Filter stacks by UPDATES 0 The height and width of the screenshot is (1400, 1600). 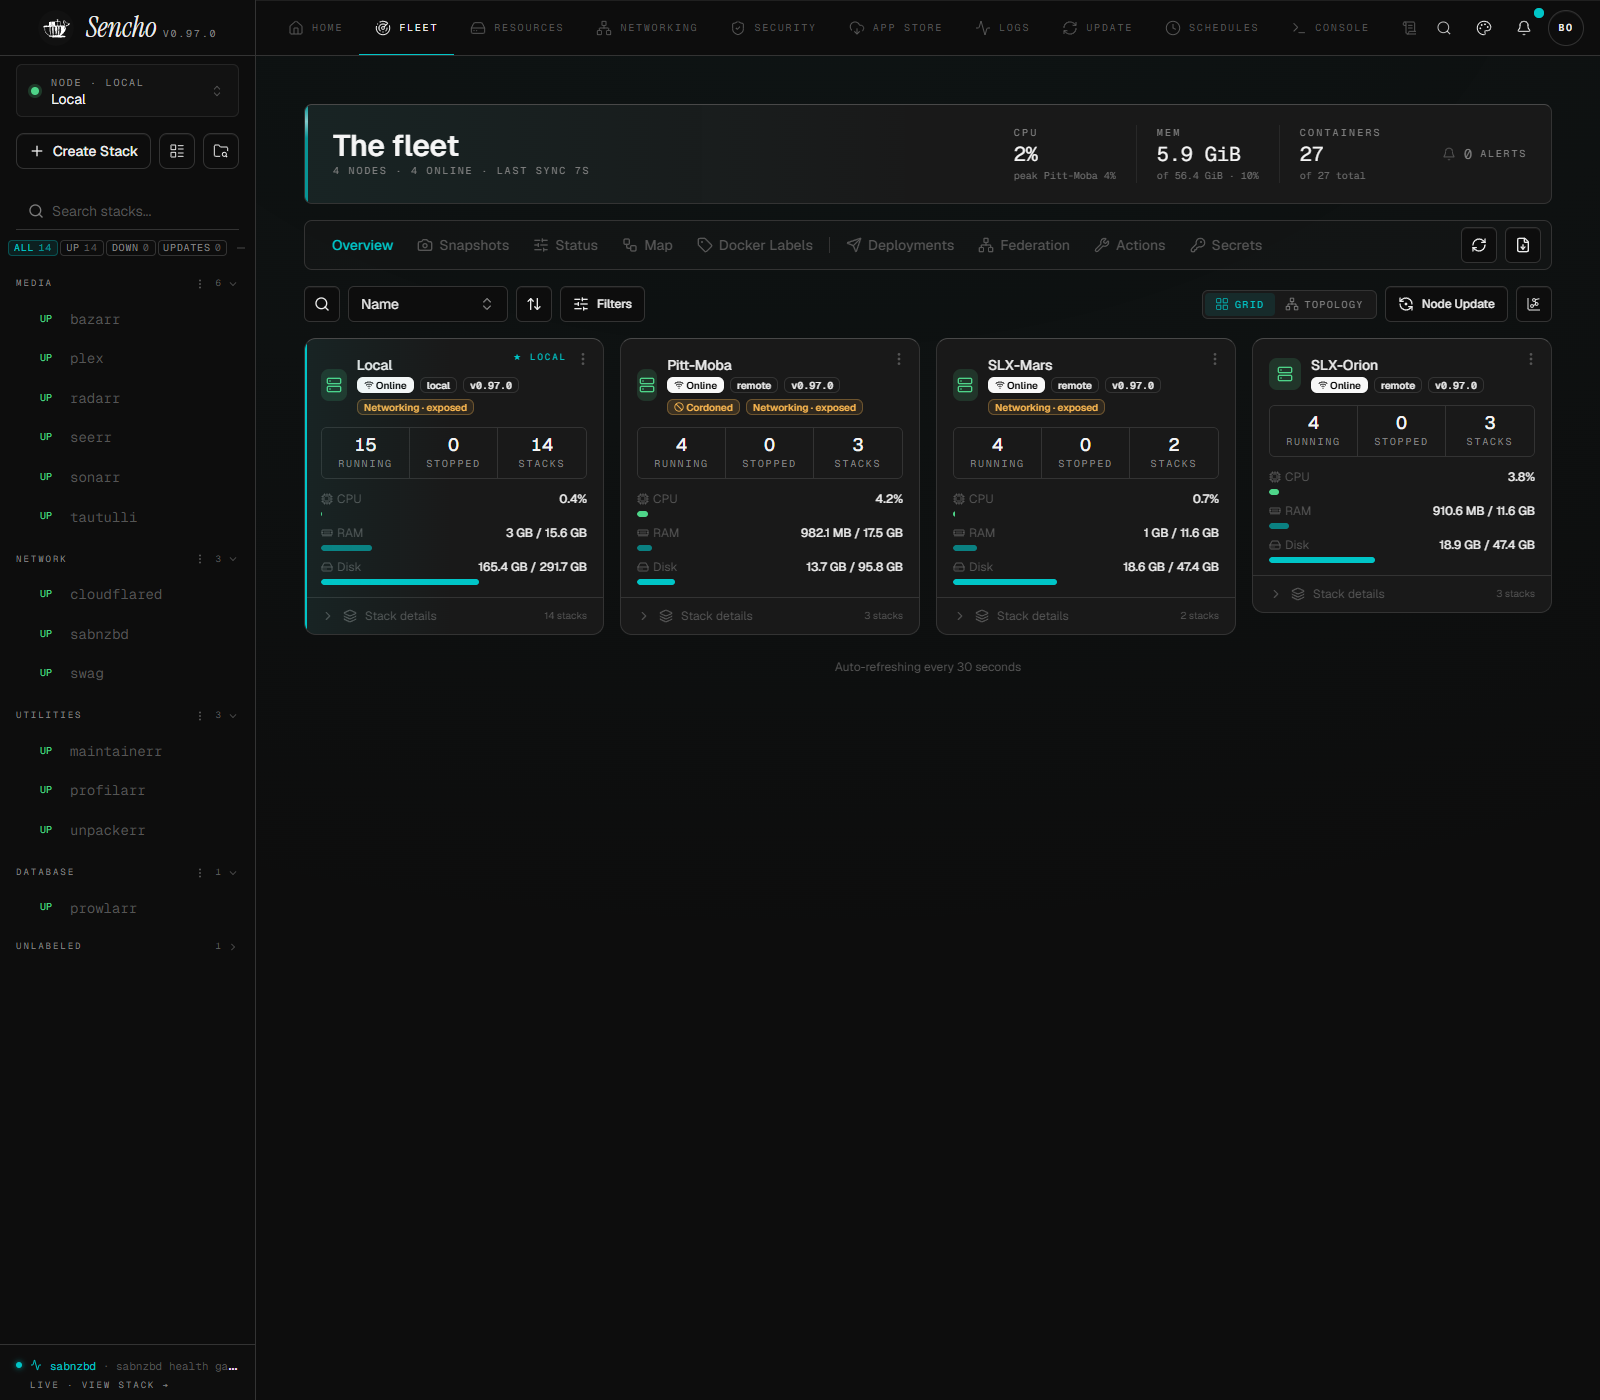192,248
